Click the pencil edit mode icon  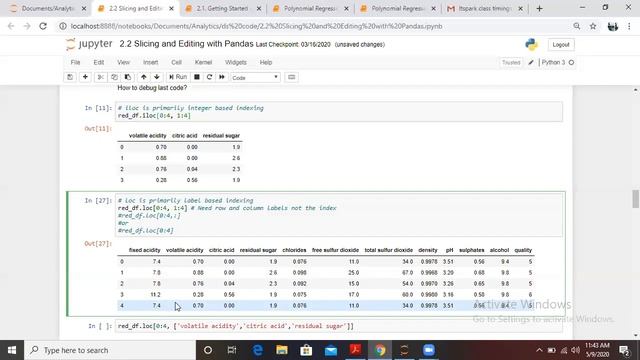(x=531, y=62)
